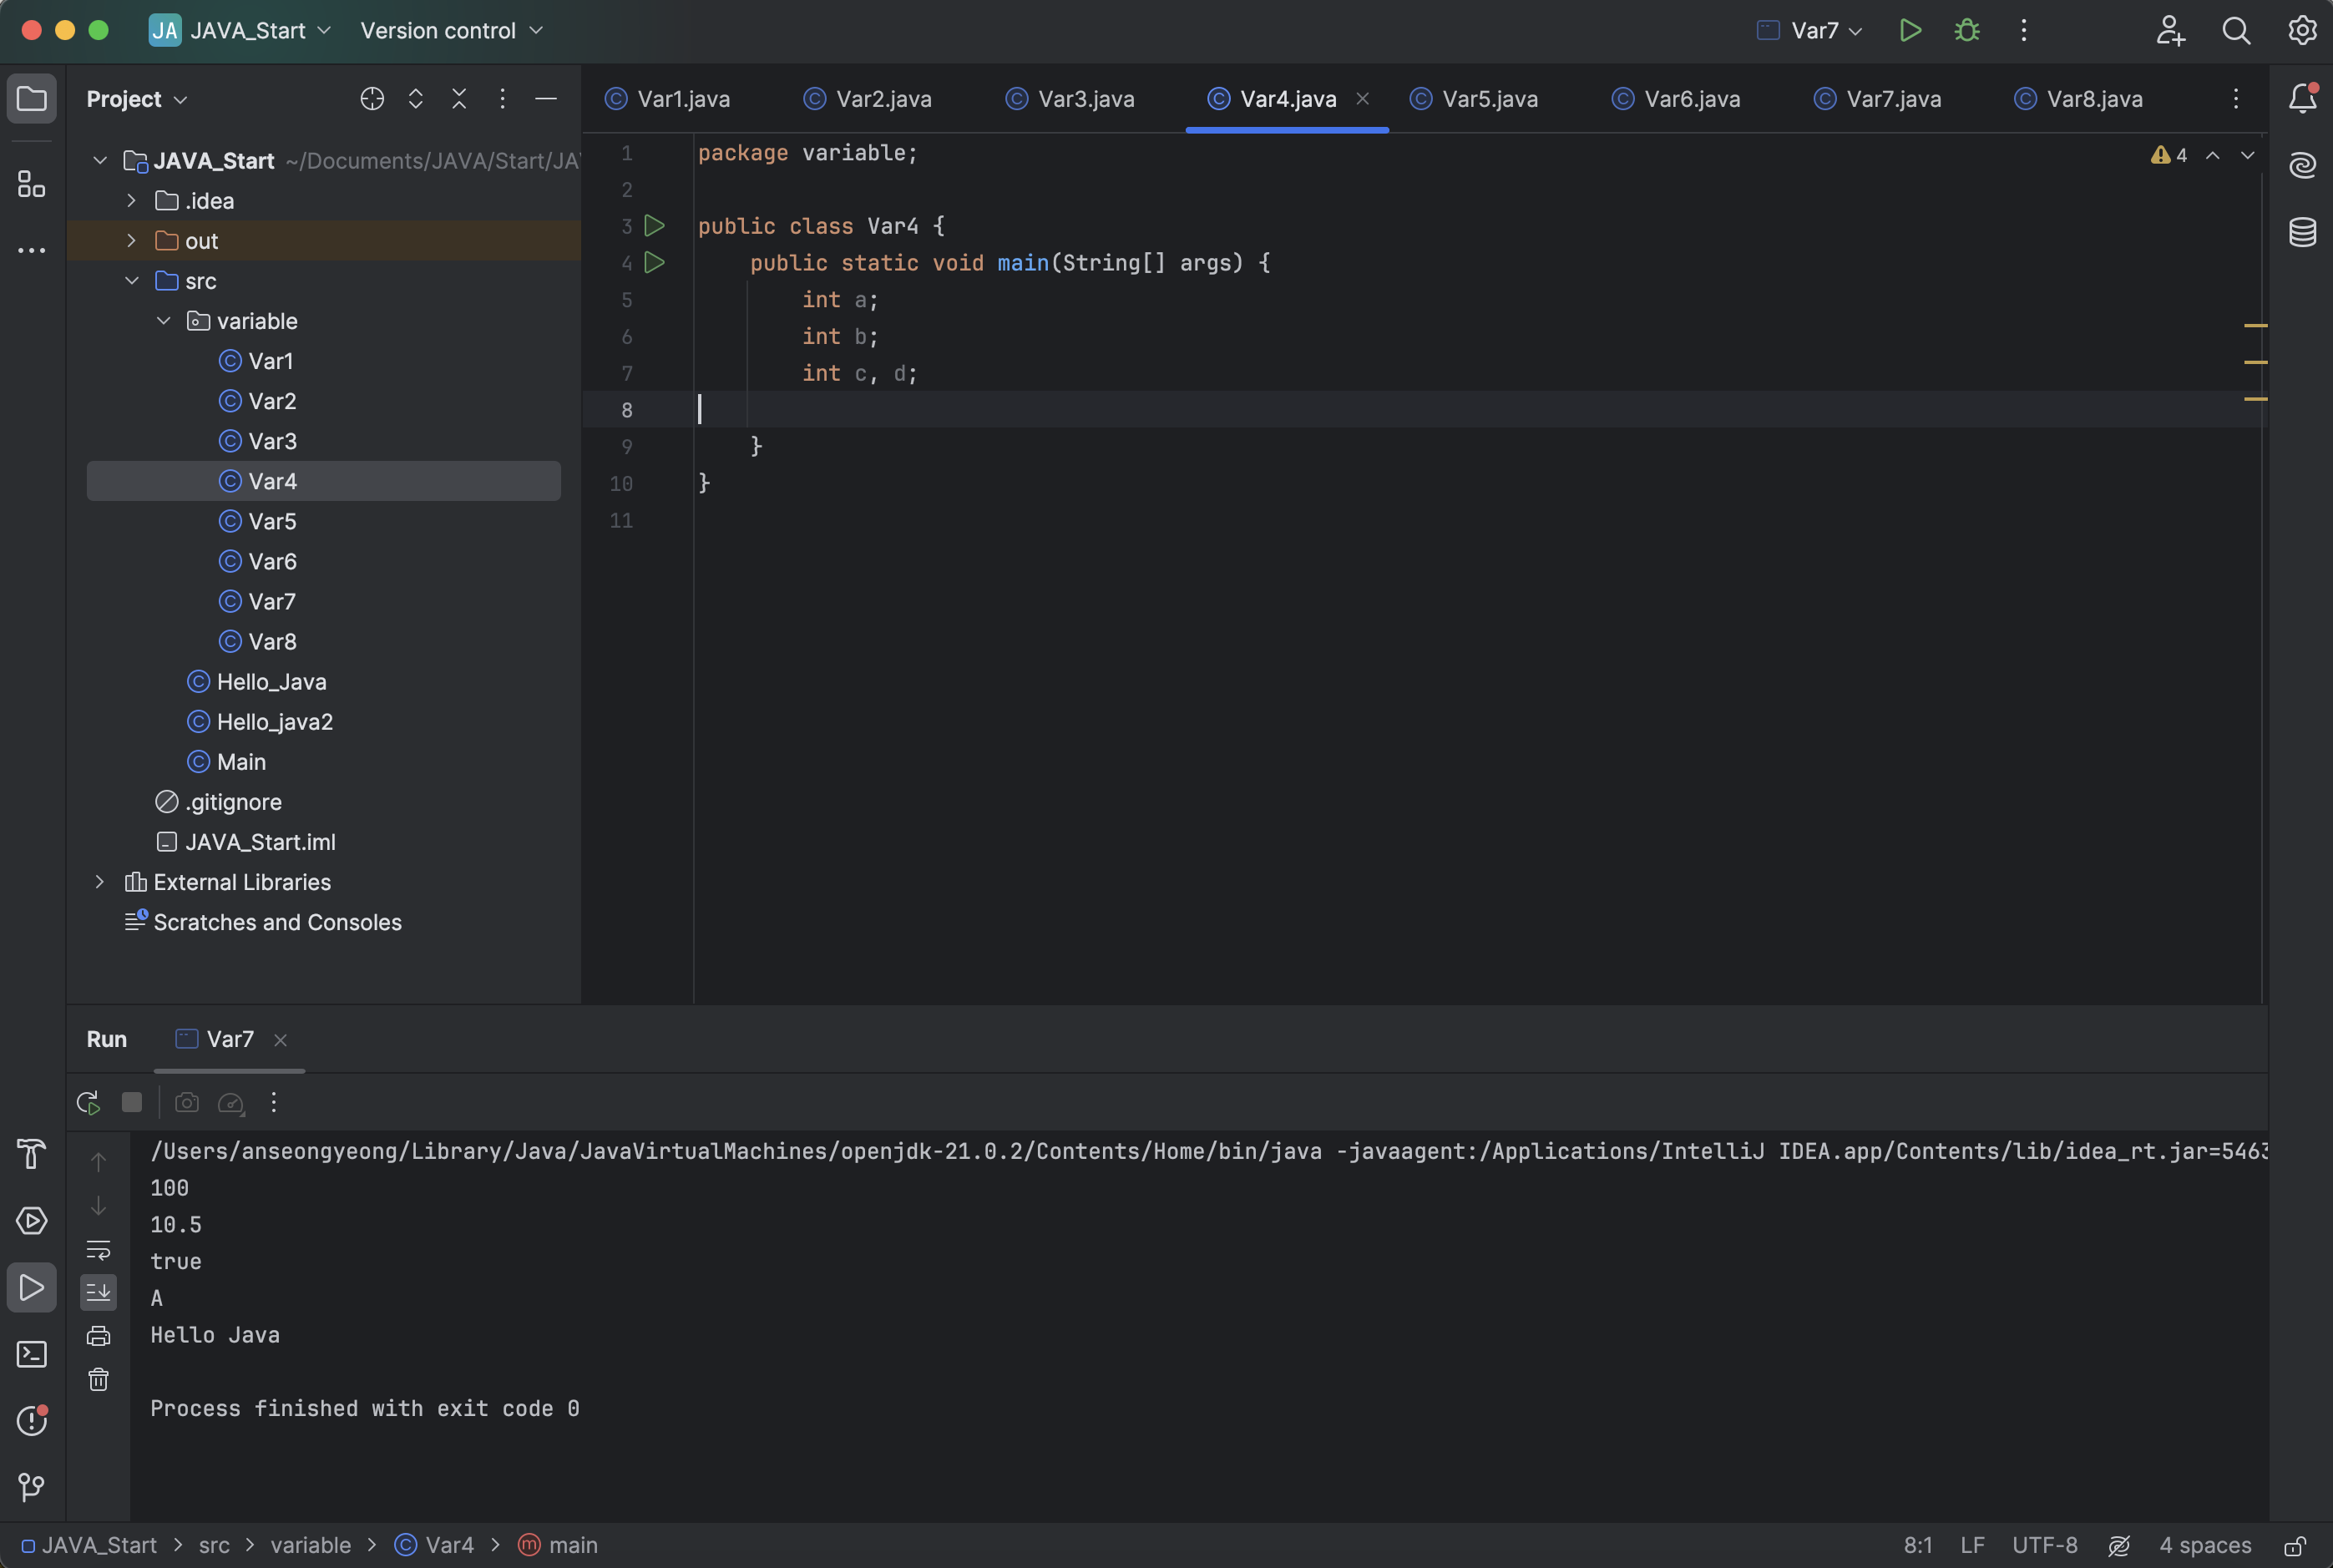Click warning stripe mark in editor scrollbar
The width and height of the screenshot is (2333, 1568).
click(x=2255, y=326)
